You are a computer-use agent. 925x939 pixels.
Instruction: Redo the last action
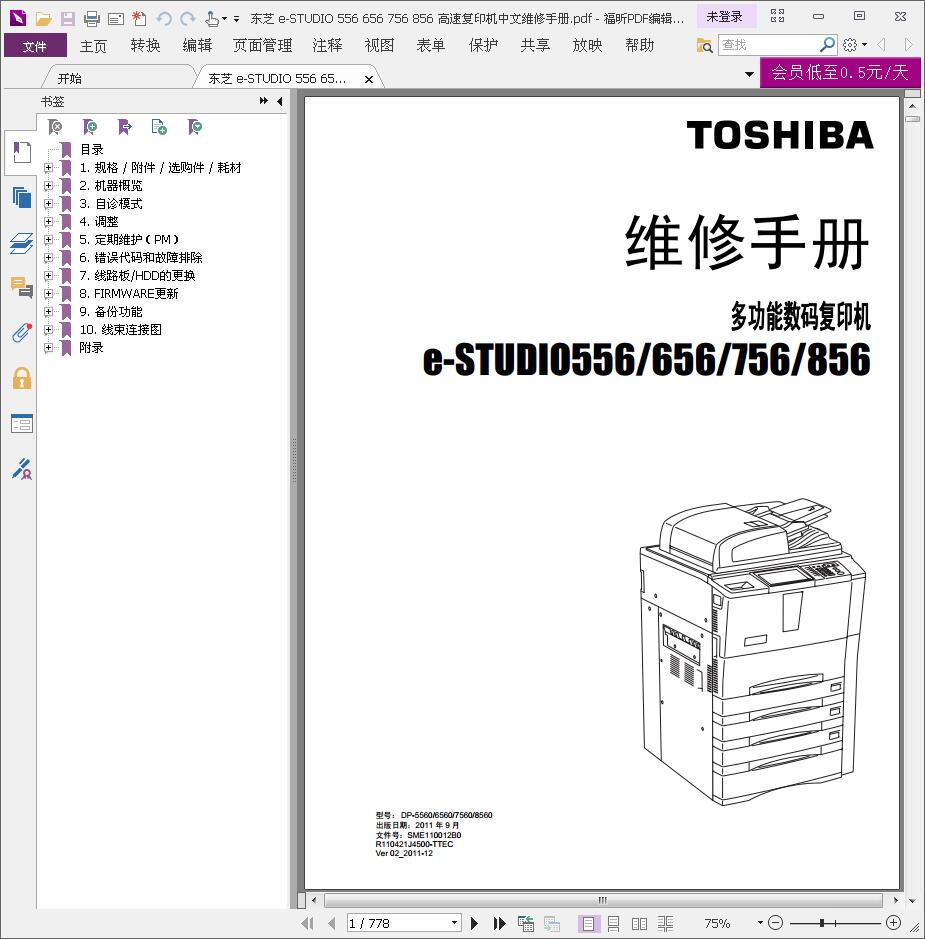pyautogui.click(x=188, y=19)
